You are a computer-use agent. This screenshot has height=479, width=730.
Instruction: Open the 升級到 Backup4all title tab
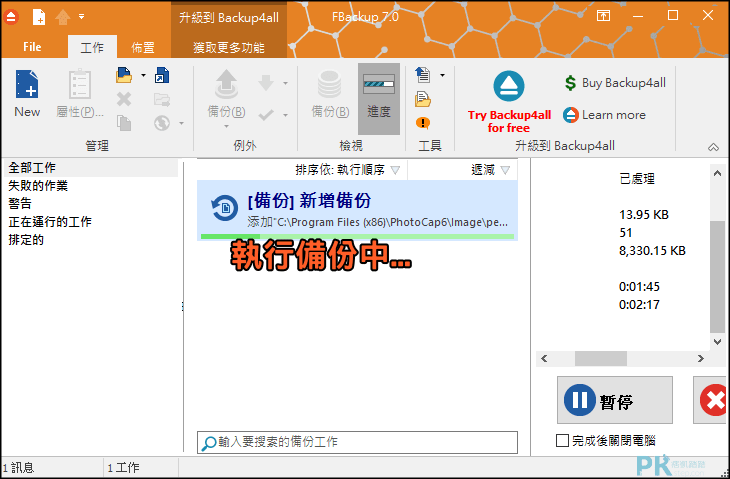(229, 18)
